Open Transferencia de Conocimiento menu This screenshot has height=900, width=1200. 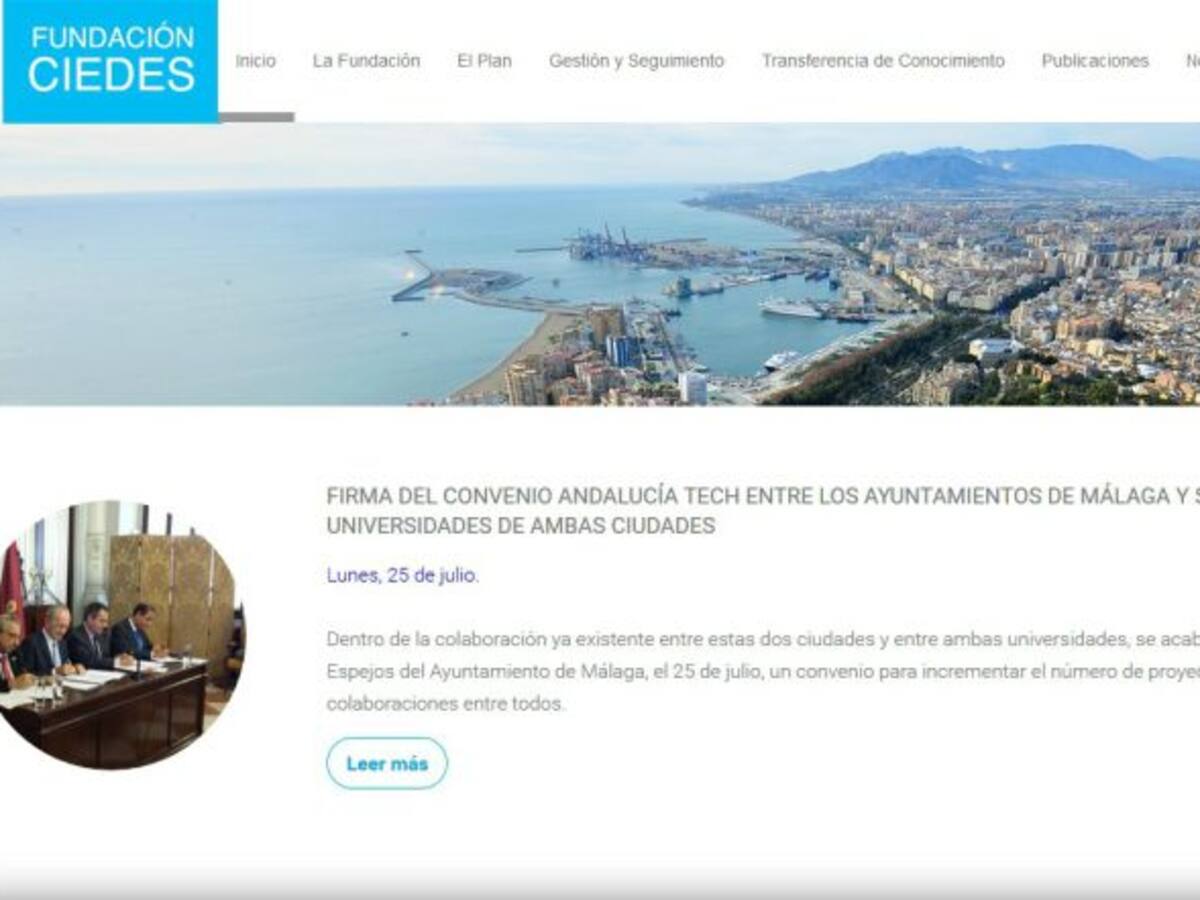click(x=883, y=61)
